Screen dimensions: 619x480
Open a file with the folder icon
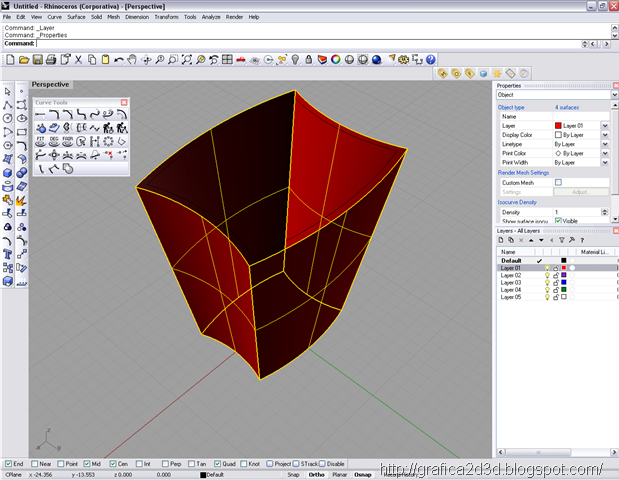[x=24, y=60]
